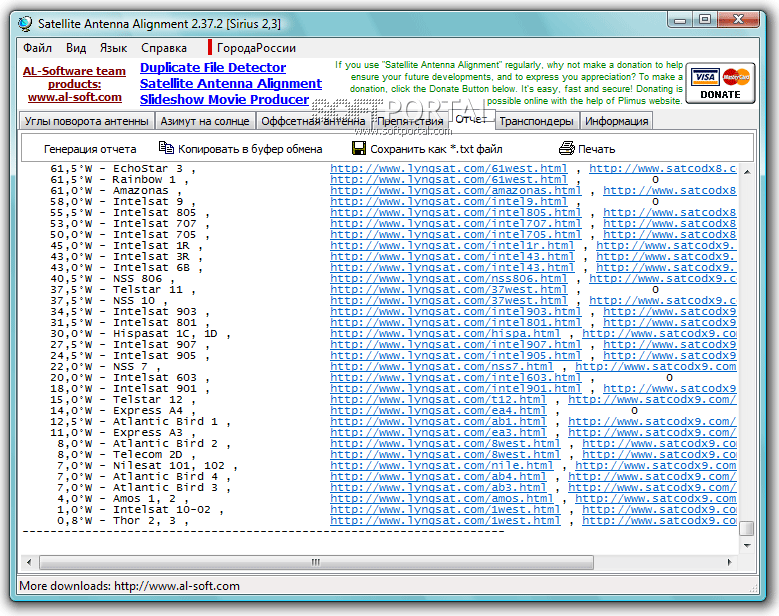The image size is (779, 616).
Task: Open lyngsat intel9.html link
Action: (x=449, y=201)
